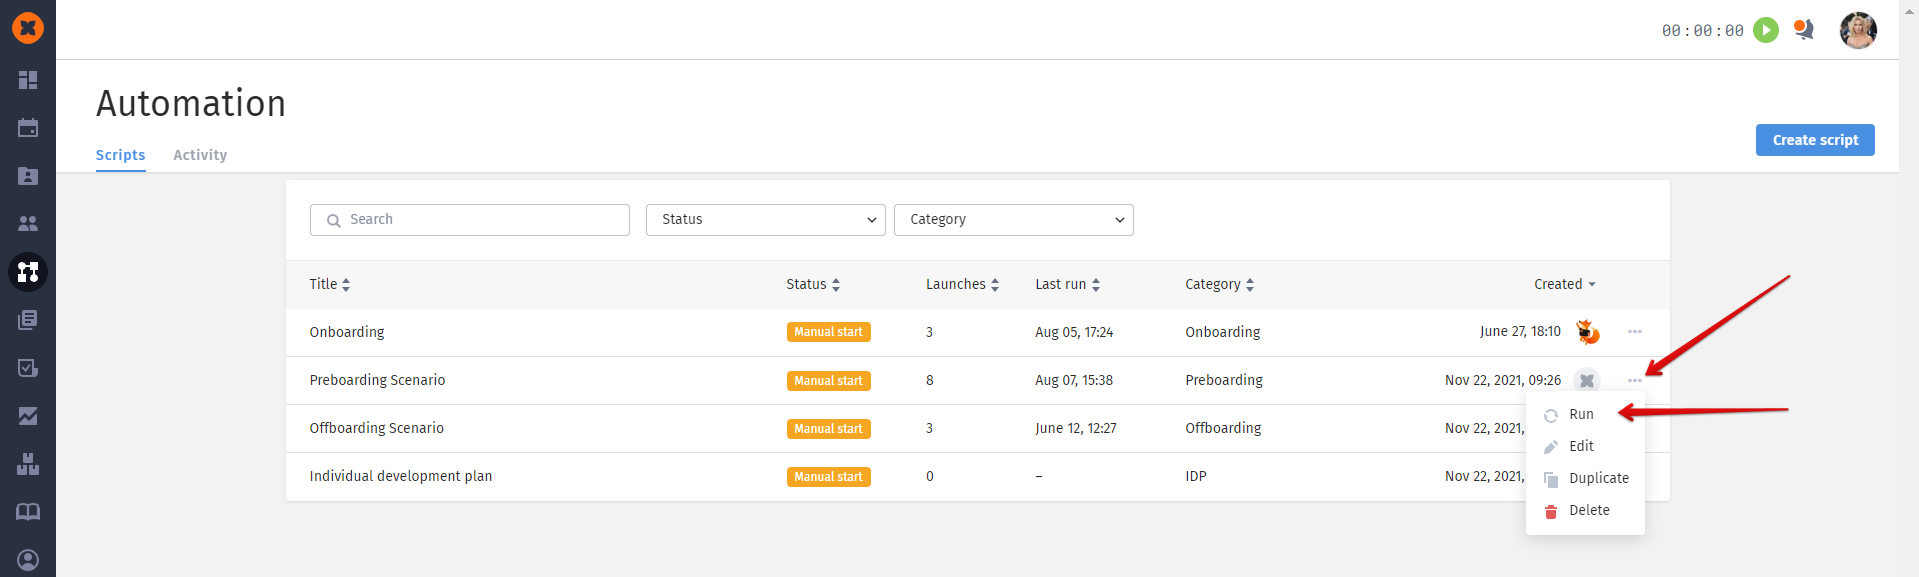This screenshot has height=577, width=1919.
Task: Click the automation workflow sidebar icon
Action: [28, 272]
